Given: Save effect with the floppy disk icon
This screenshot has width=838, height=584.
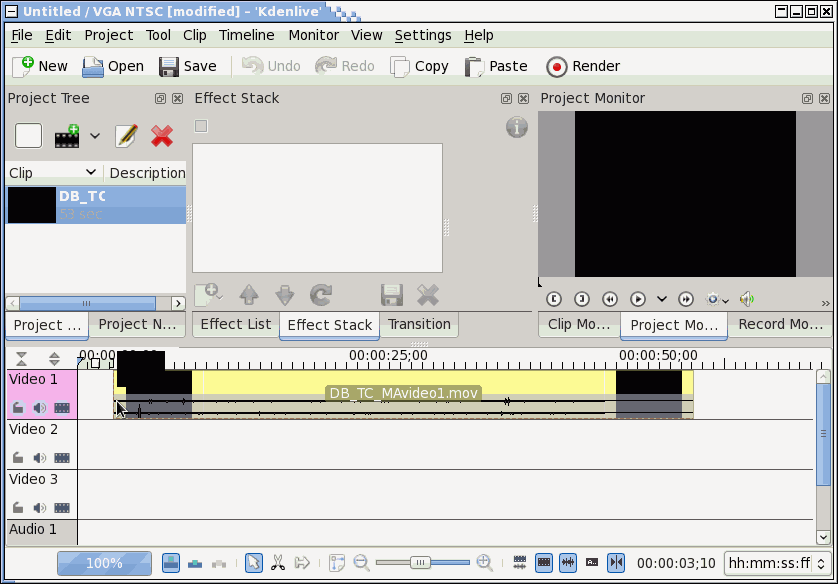Looking at the screenshot, I should pos(392,295).
